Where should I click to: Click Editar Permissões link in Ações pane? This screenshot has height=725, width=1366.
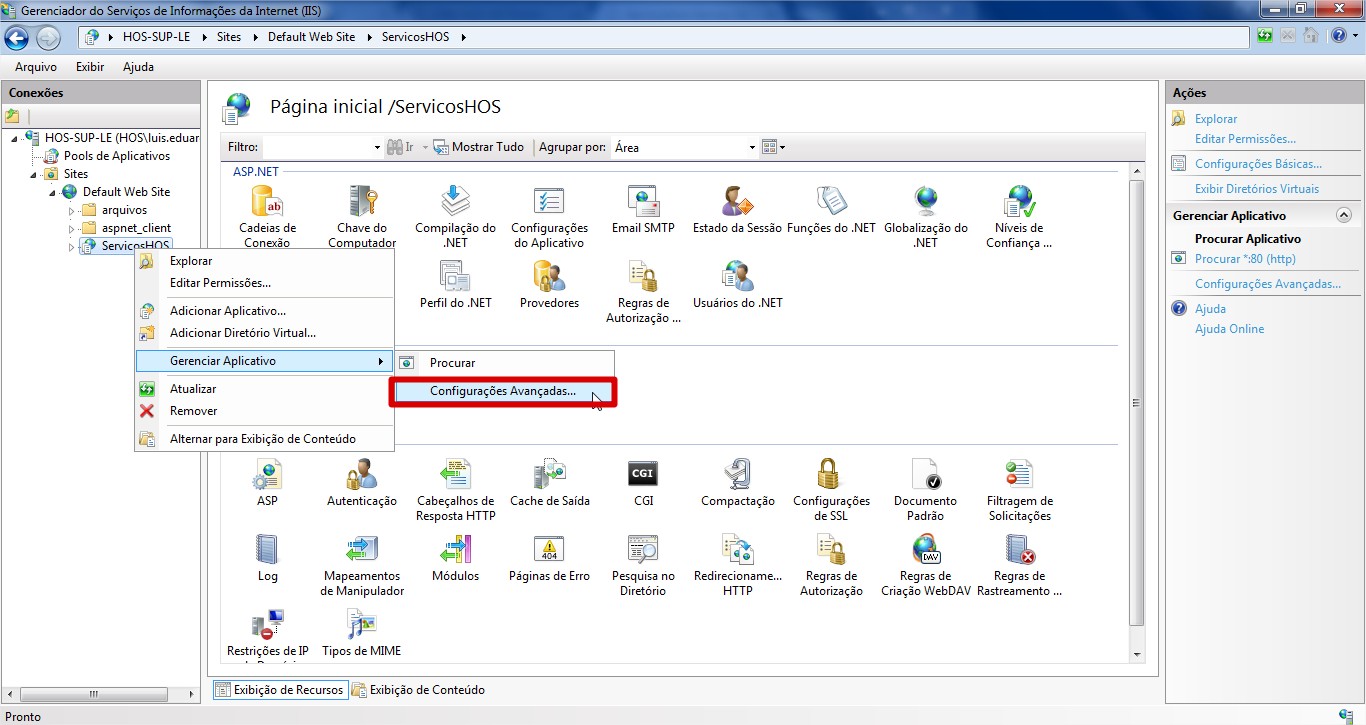click(1244, 139)
